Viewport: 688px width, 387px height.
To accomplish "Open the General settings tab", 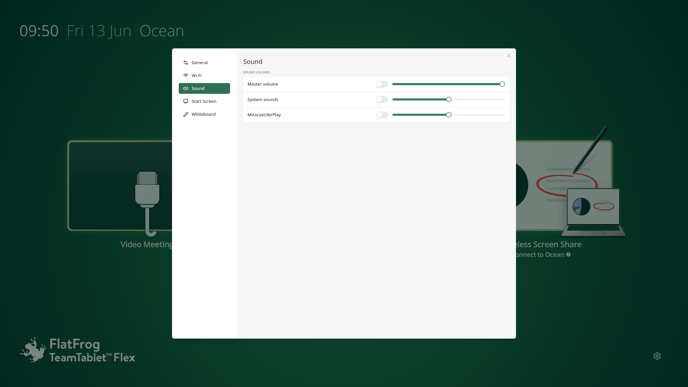I will click(204, 63).
